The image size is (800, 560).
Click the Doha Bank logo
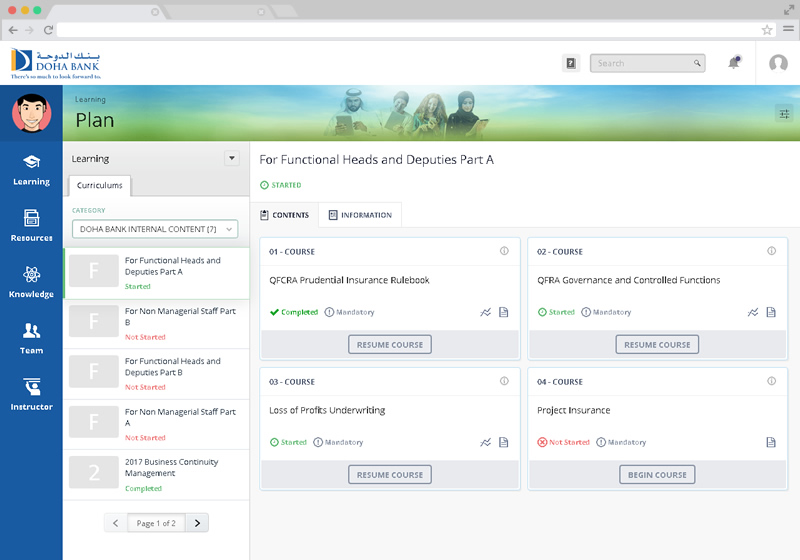tap(56, 63)
